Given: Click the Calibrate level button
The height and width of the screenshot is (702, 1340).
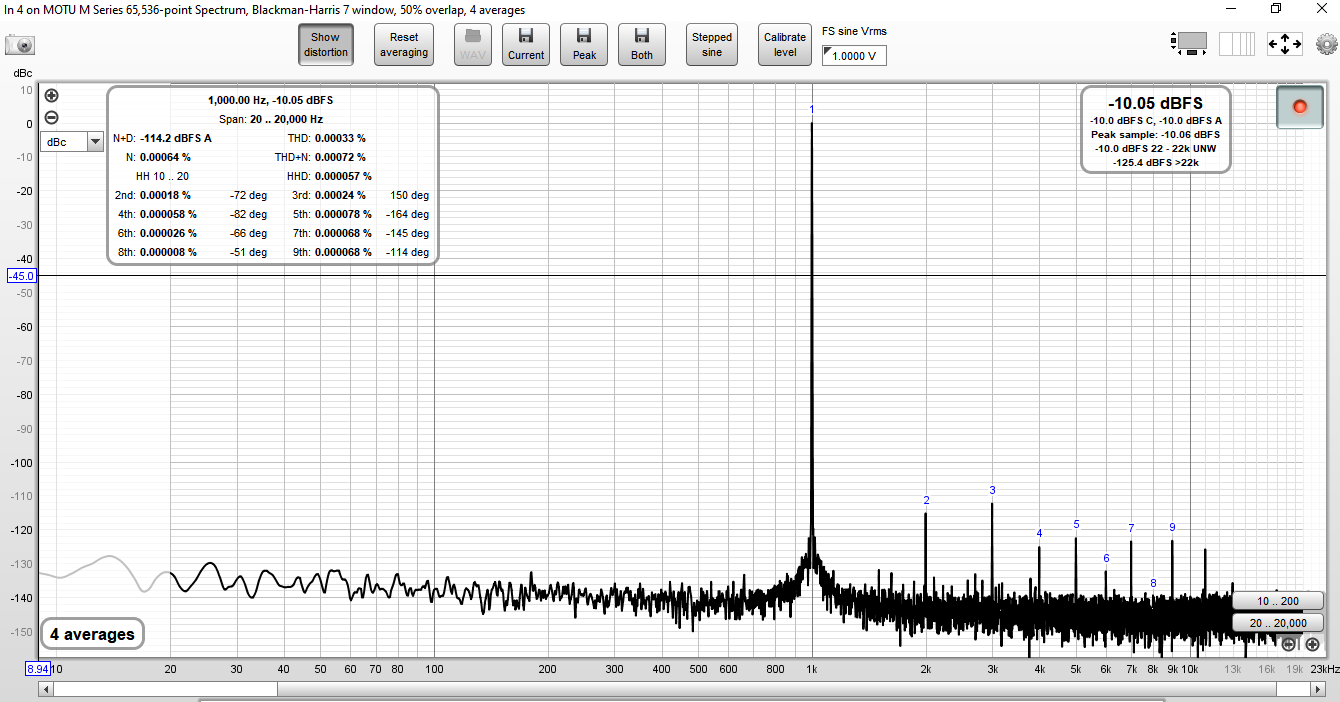Looking at the screenshot, I should pyautogui.click(x=785, y=45).
